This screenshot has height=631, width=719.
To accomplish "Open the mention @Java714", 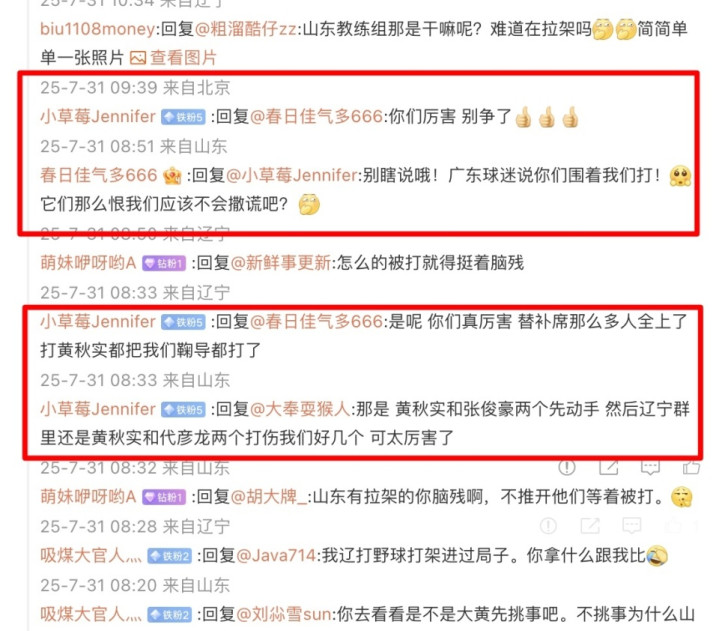I will click(x=276, y=555).
